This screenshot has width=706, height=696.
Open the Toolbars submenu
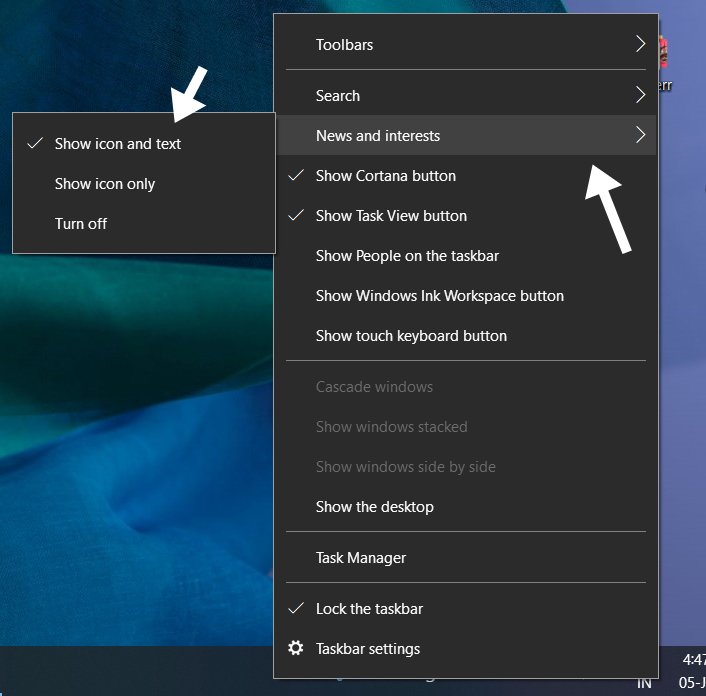466,45
